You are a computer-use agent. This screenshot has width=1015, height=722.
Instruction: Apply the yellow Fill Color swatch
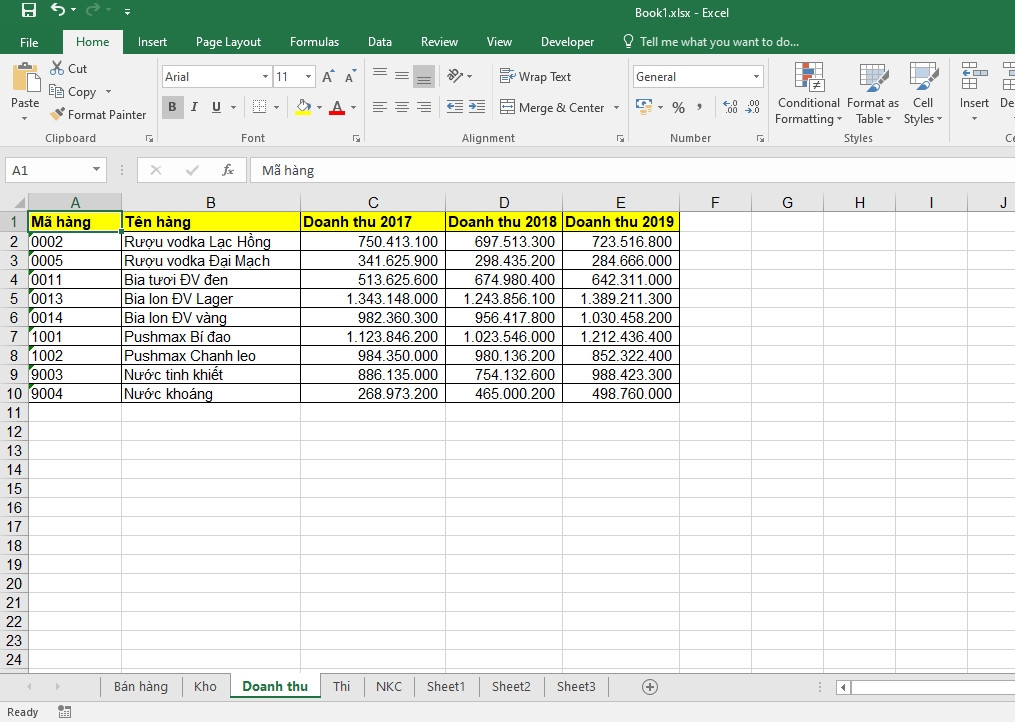pos(303,107)
